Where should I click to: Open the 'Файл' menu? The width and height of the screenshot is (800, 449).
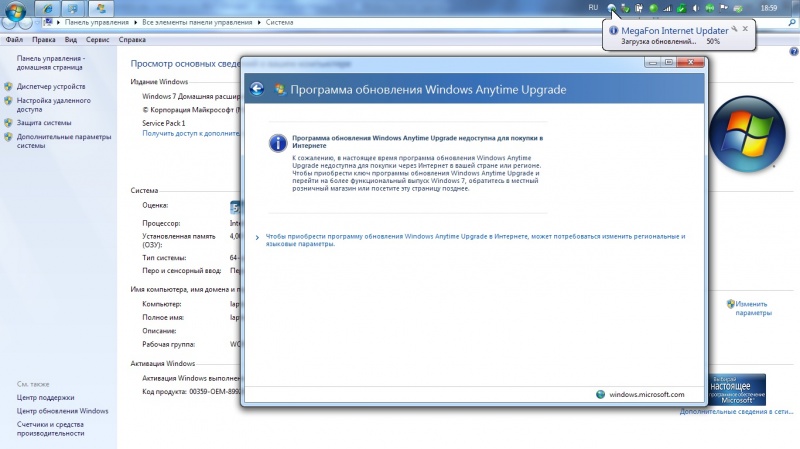click(14, 40)
